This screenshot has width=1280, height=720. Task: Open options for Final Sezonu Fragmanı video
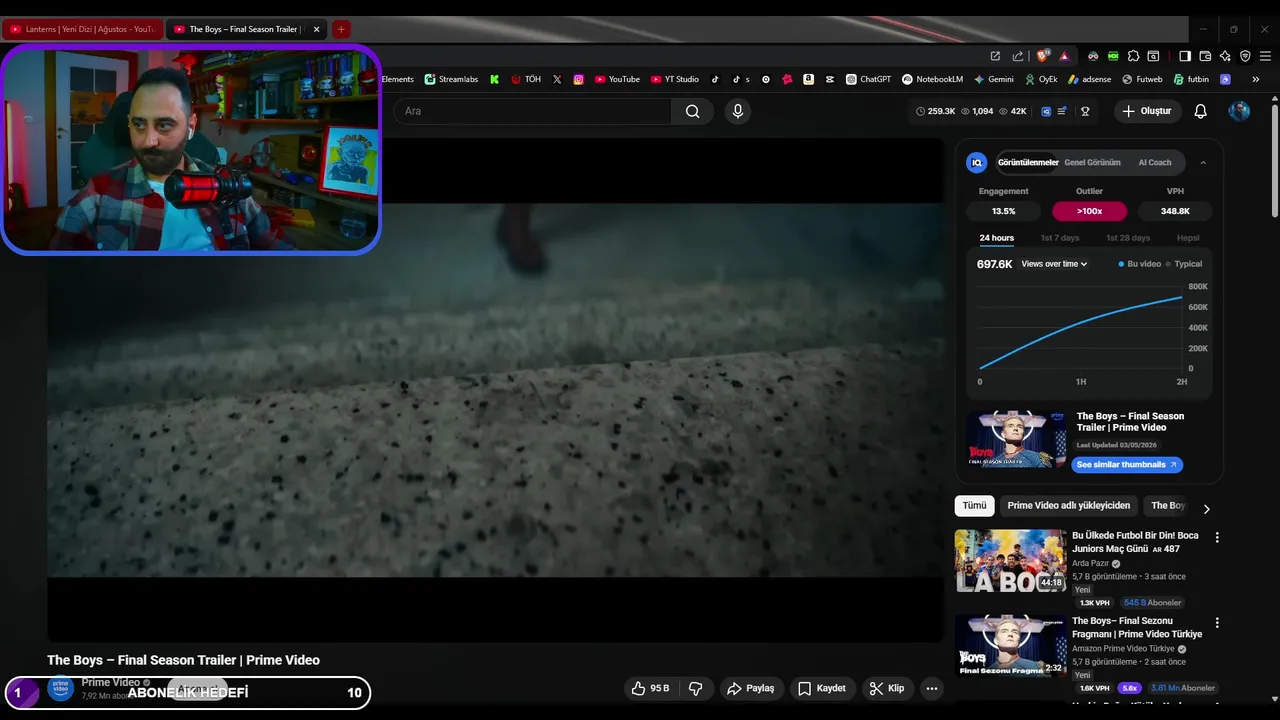pos(1217,622)
